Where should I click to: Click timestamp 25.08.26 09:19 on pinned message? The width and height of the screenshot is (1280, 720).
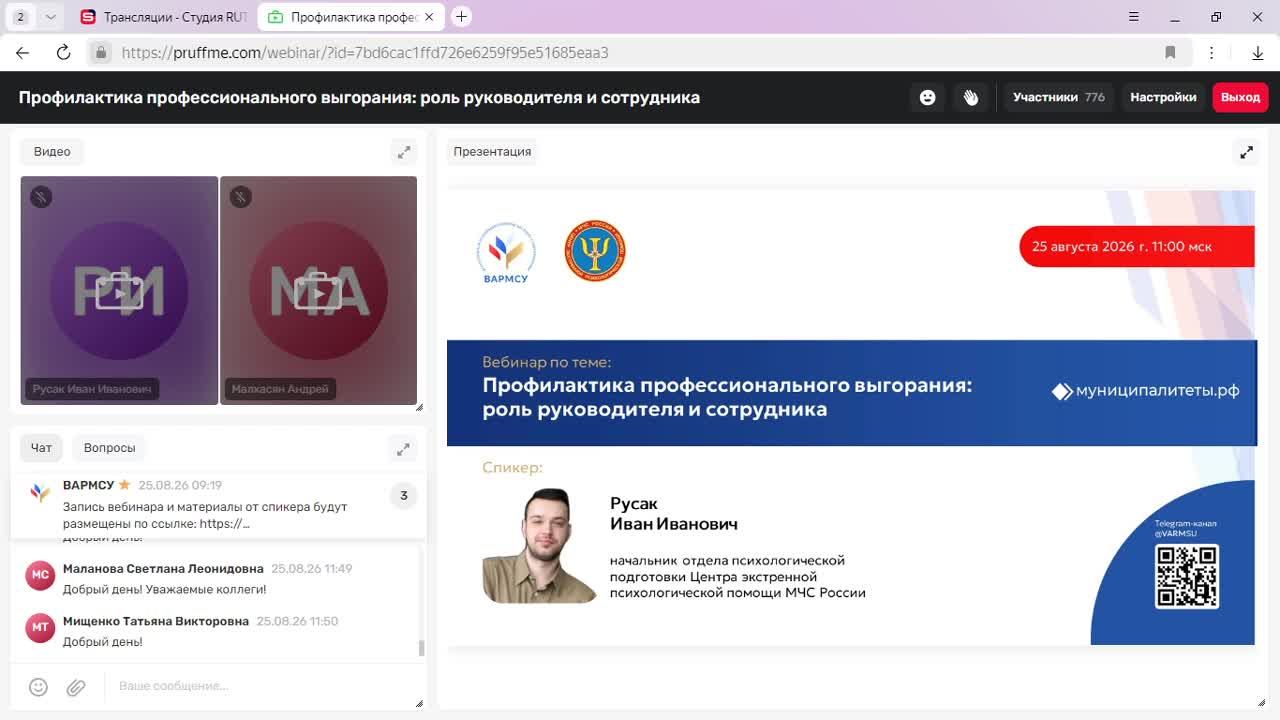pyautogui.click(x=180, y=485)
